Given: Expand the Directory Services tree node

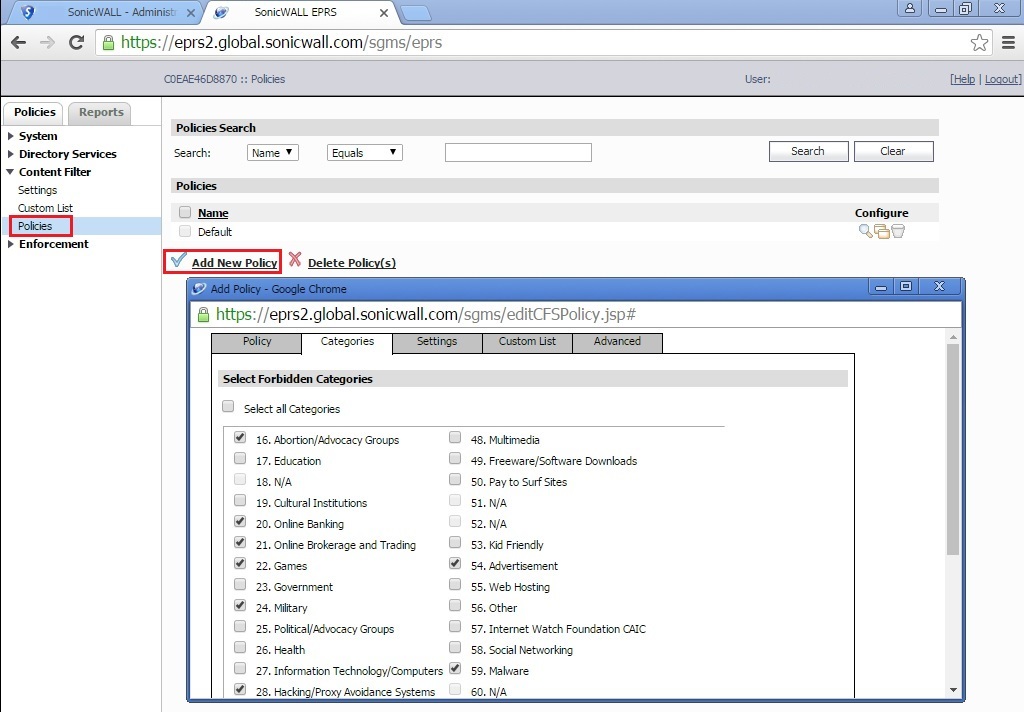Looking at the screenshot, I should coord(11,154).
